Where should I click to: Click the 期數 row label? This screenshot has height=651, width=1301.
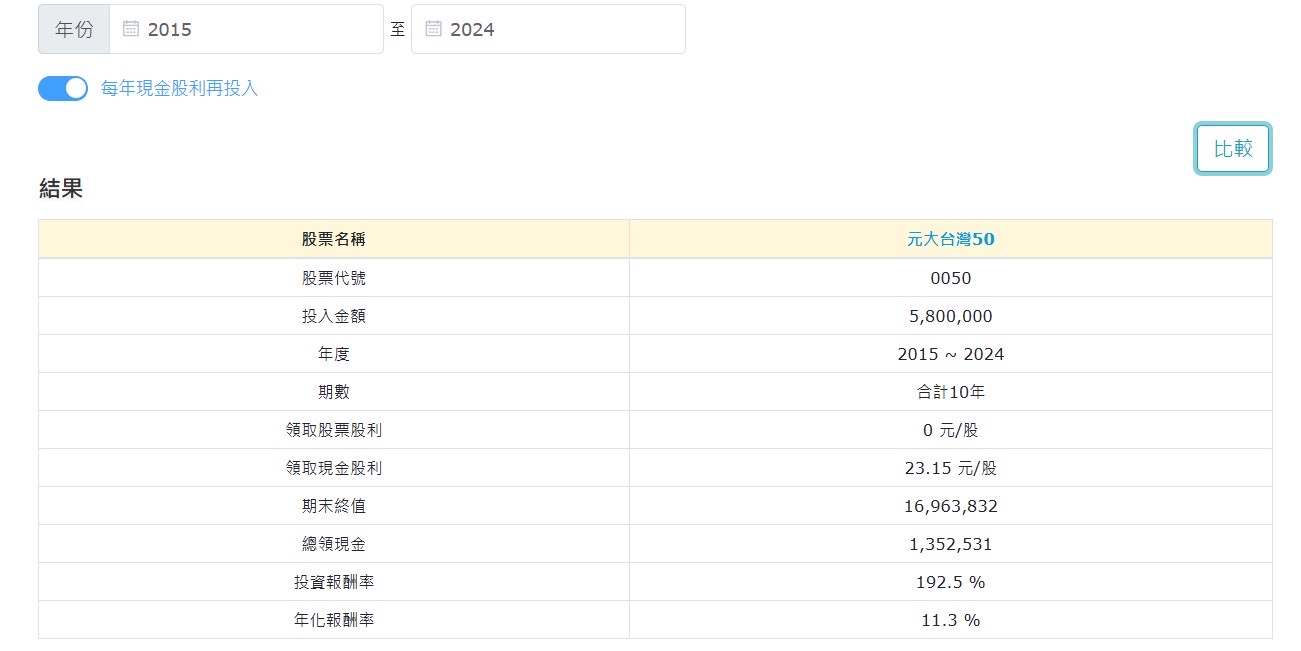pyautogui.click(x=334, y=392)
